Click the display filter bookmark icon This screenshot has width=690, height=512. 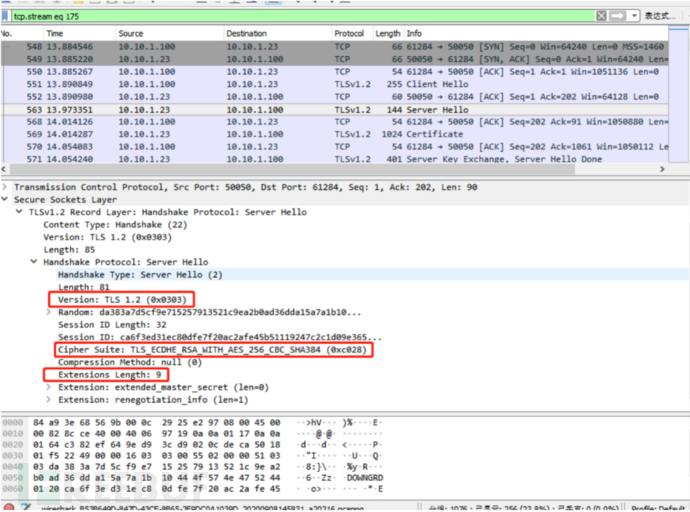tap(6, 15)
